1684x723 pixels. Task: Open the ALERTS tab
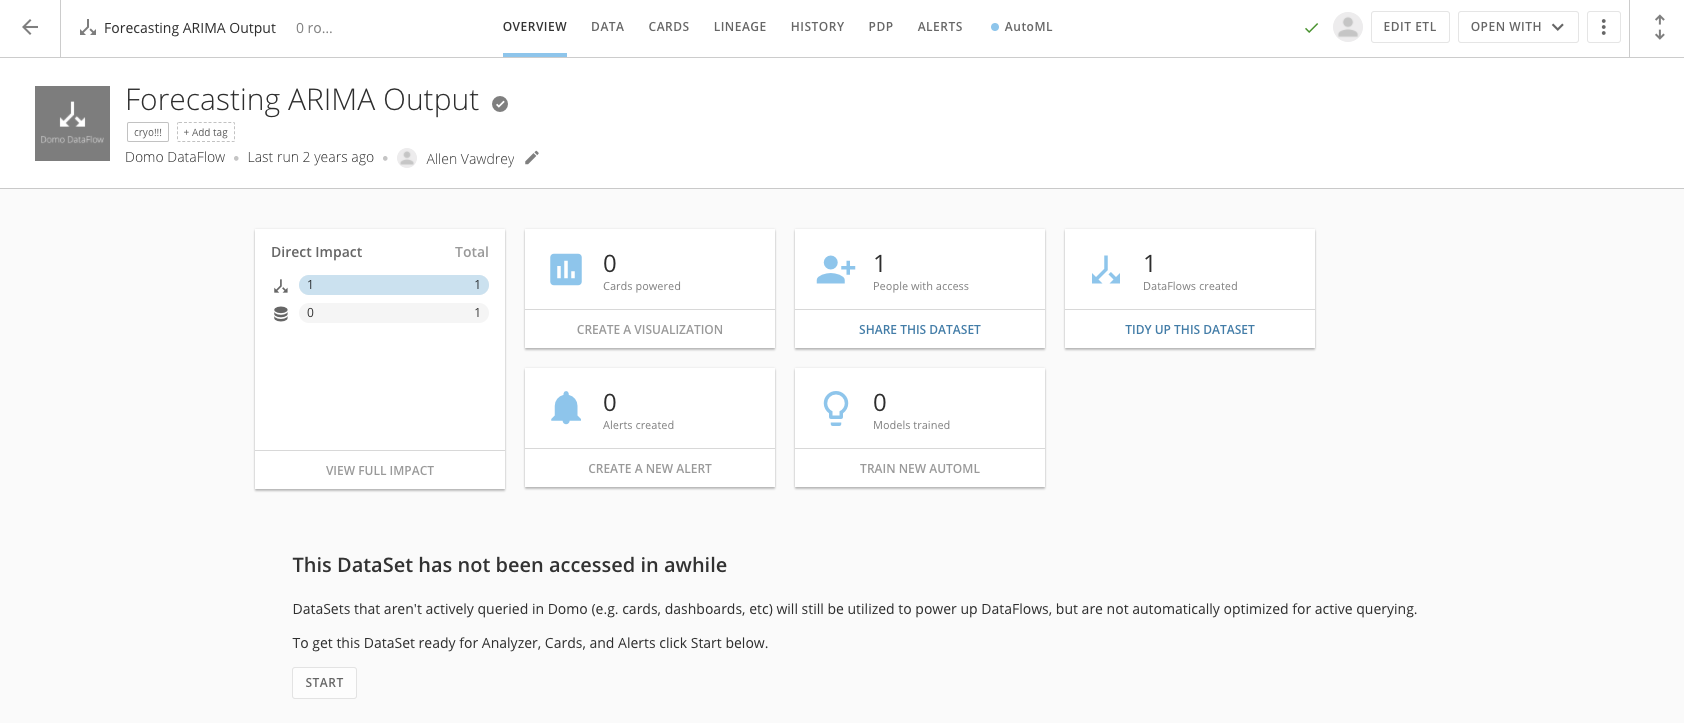[x=940, y=27]
